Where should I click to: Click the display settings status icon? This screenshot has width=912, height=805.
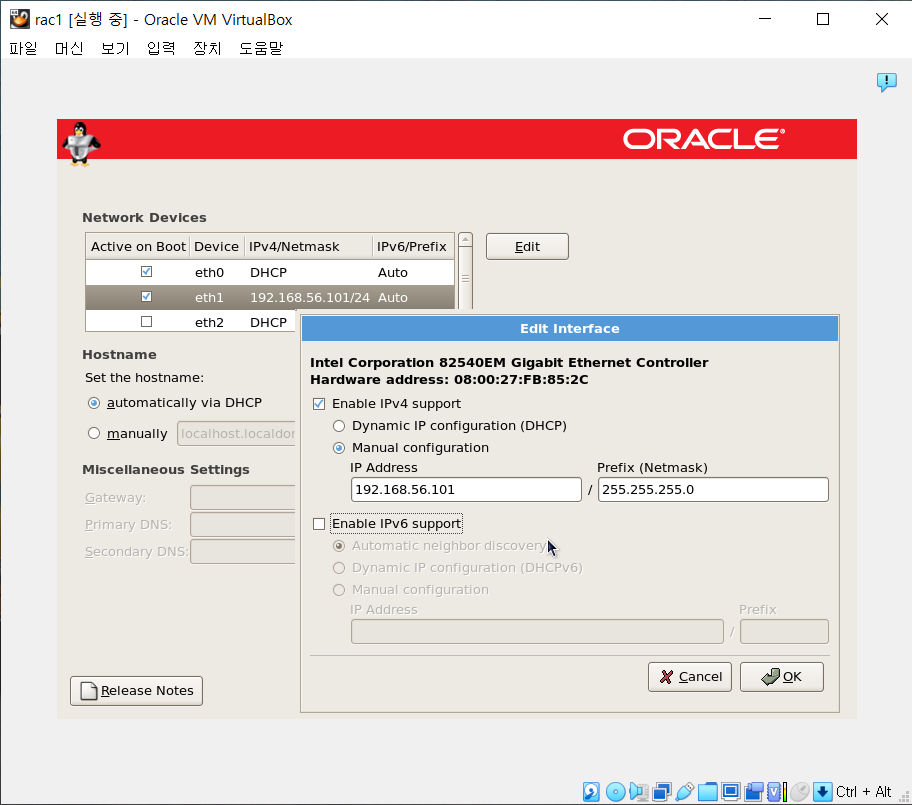pos(731,792)
